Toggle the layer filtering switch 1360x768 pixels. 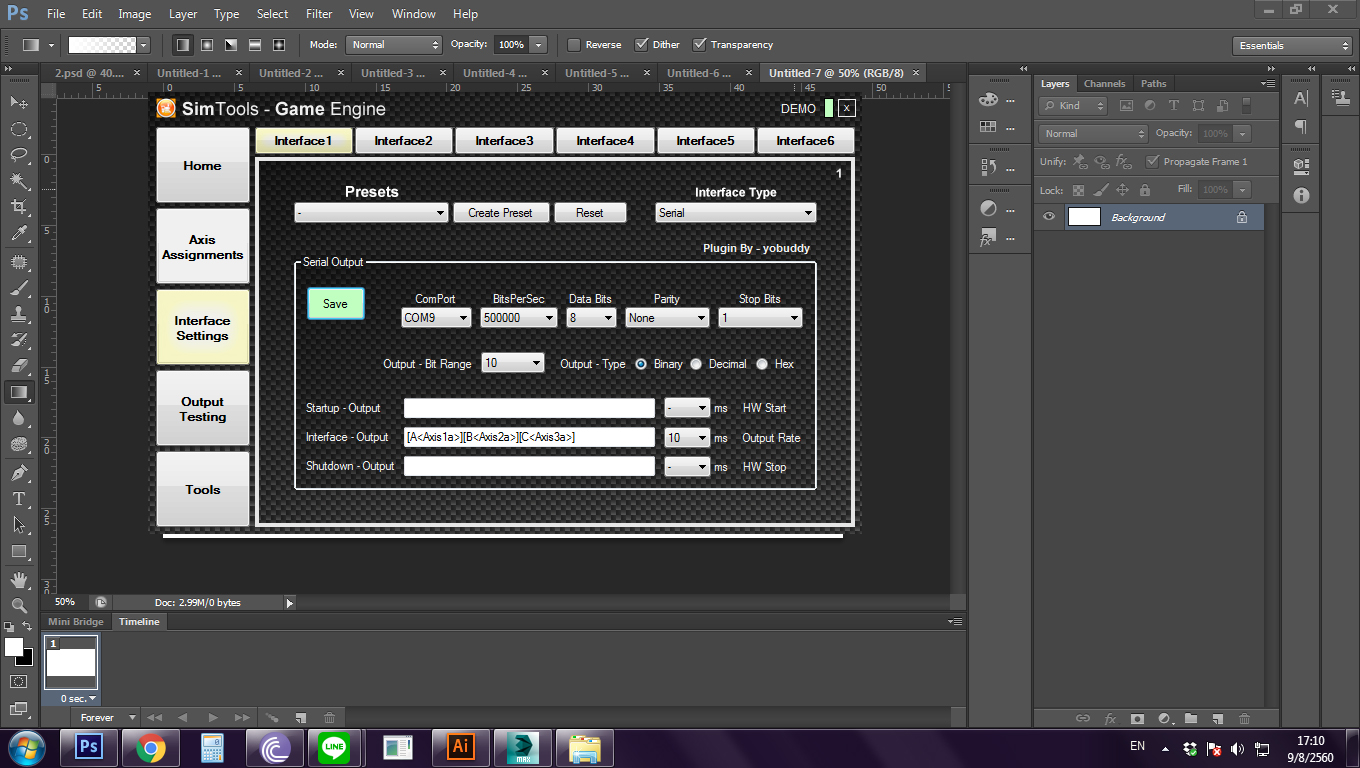pos(1247,106)
